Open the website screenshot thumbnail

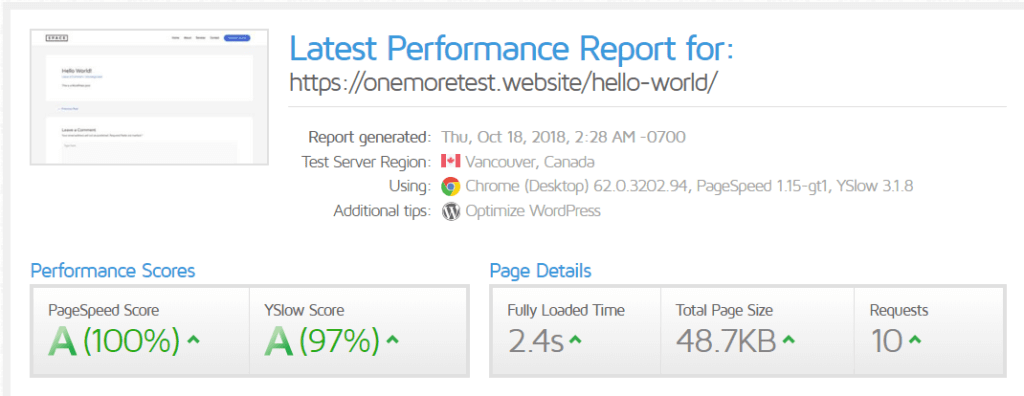[x=149, y=97]
